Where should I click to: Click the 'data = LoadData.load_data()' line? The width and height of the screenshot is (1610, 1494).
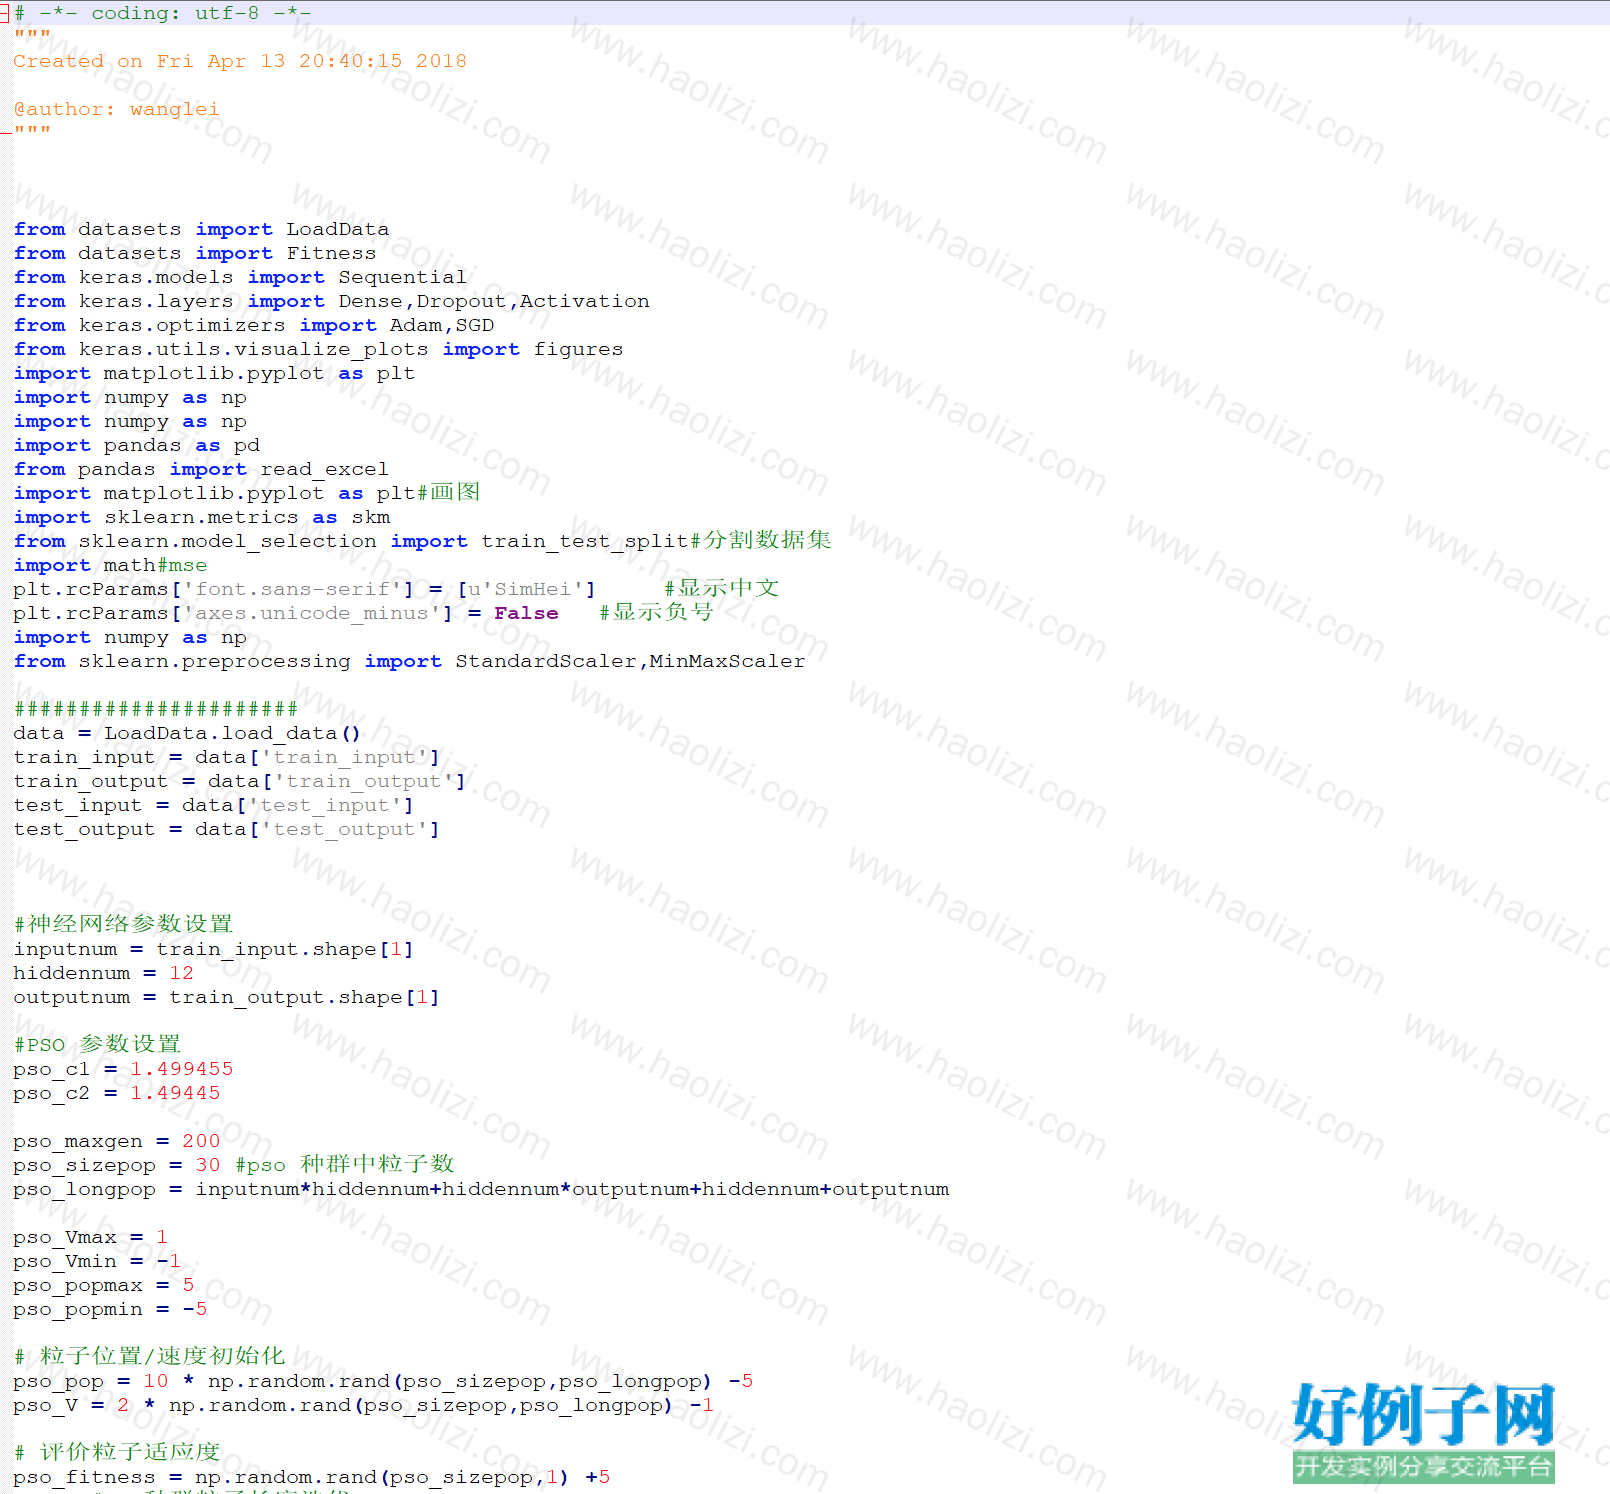click(x=187, y=733)
